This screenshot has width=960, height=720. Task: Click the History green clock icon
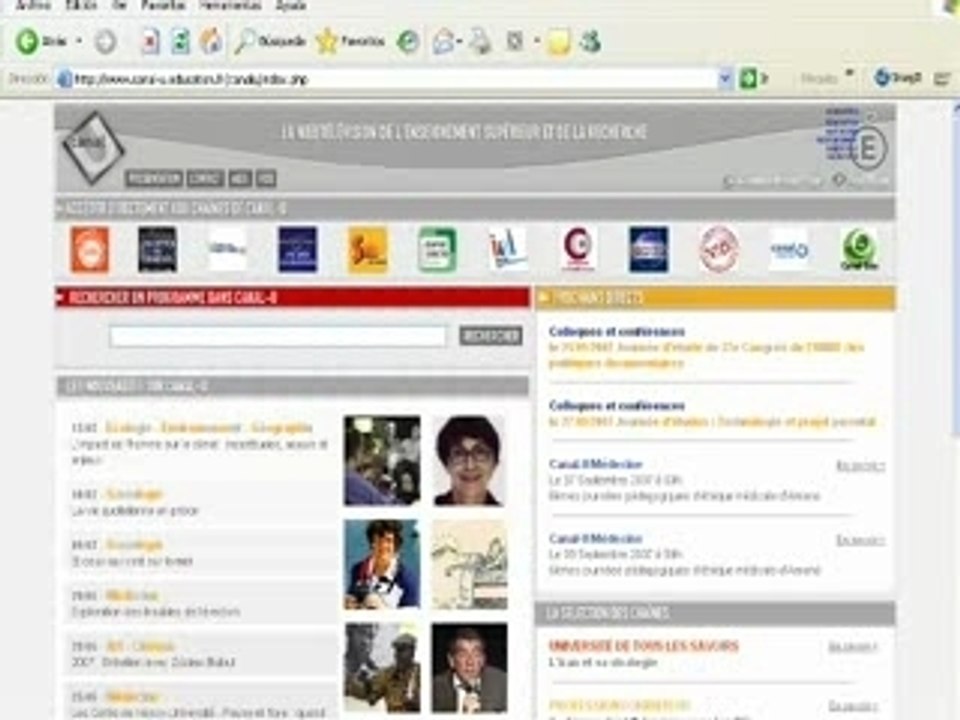[408, 42]
